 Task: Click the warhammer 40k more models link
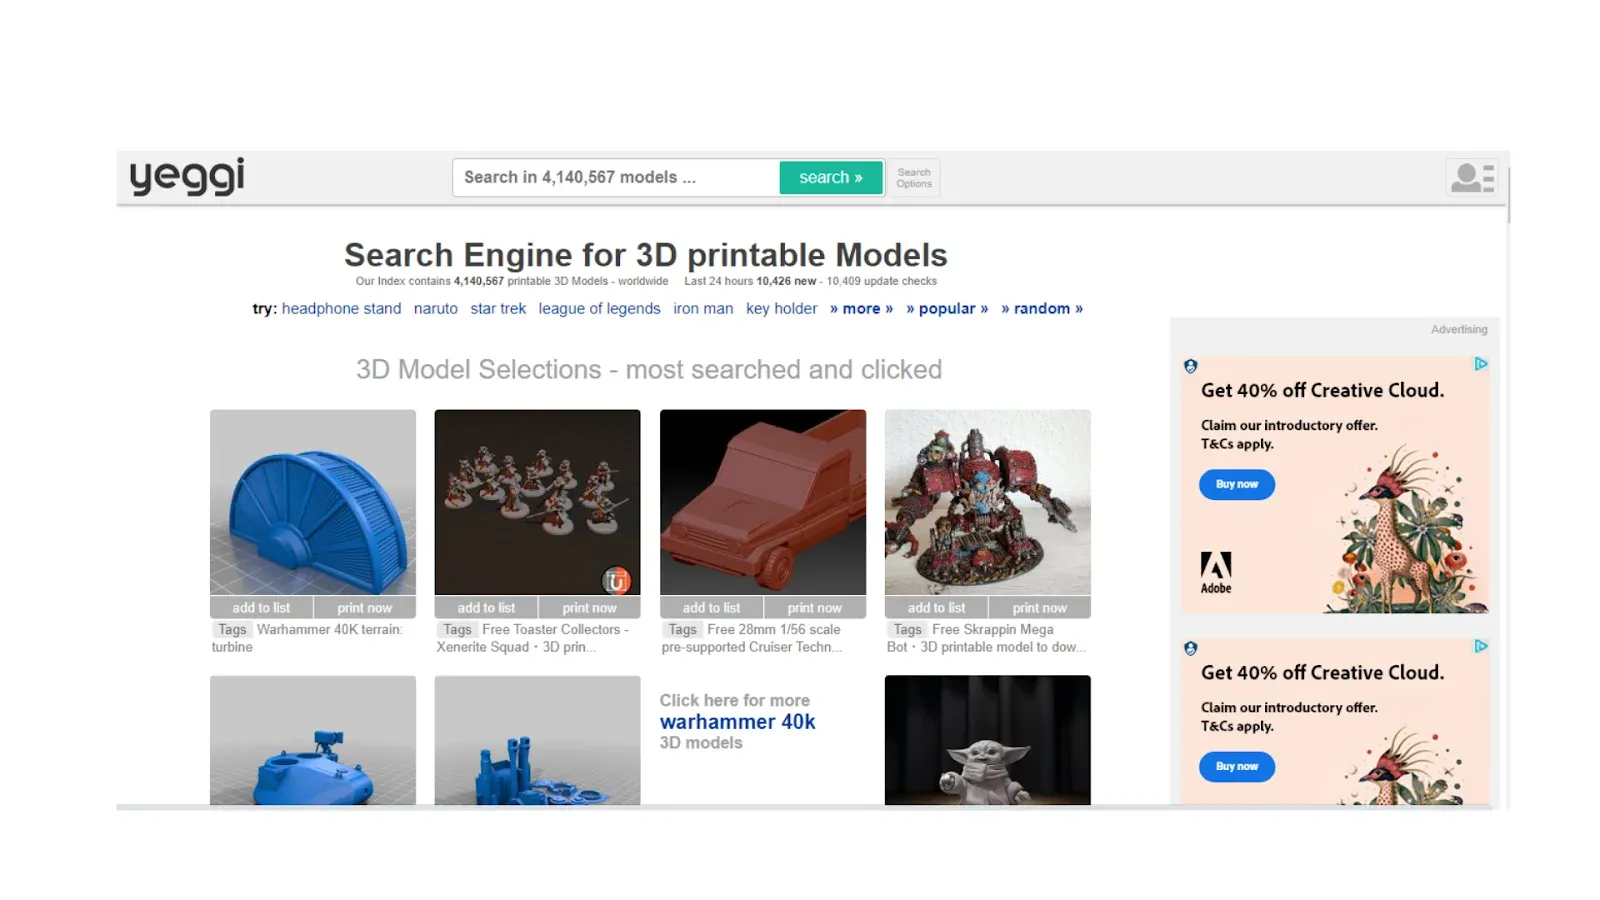[x=738, y=721]
